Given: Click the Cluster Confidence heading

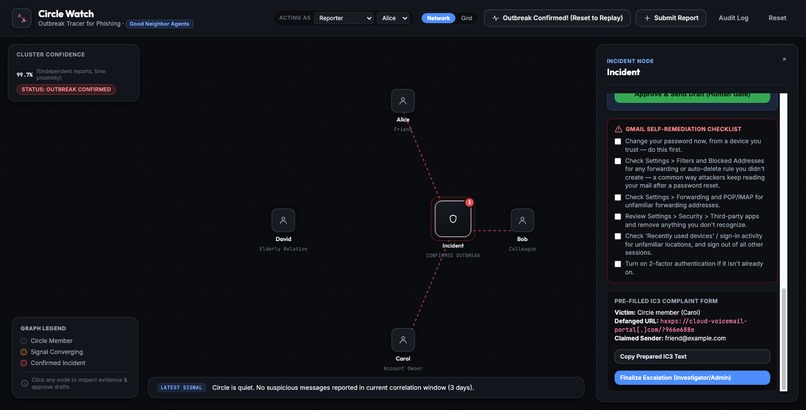Looking at the screenshot, I should [x=50, y=54].
